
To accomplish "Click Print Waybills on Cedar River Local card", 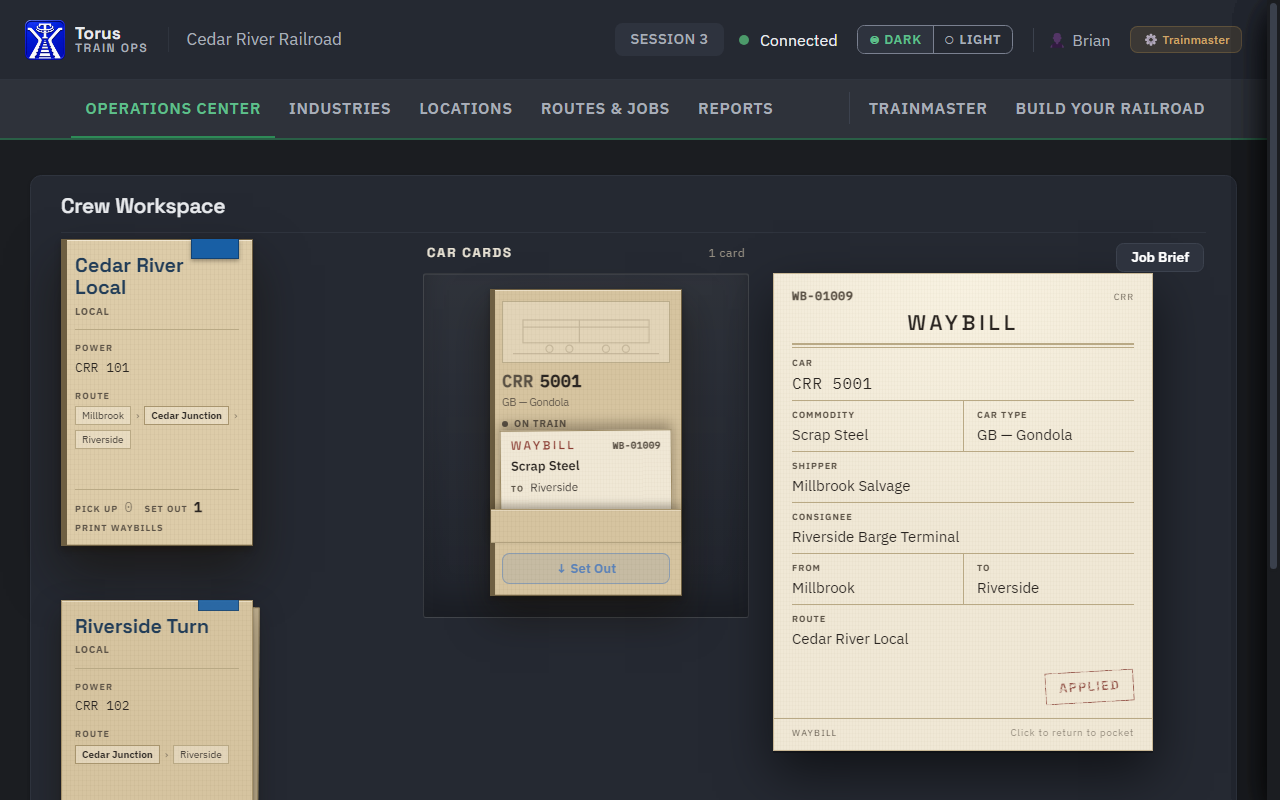I will 119,528.
